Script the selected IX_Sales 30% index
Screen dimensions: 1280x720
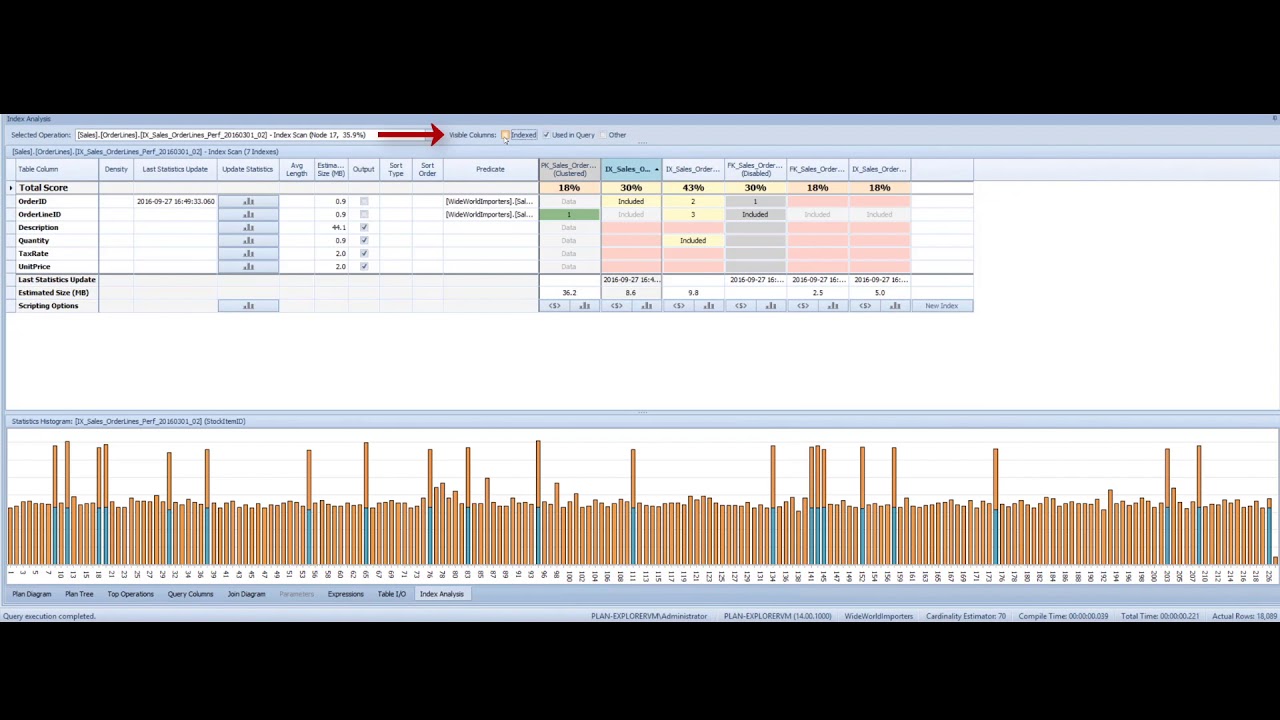tap(617, 306)
